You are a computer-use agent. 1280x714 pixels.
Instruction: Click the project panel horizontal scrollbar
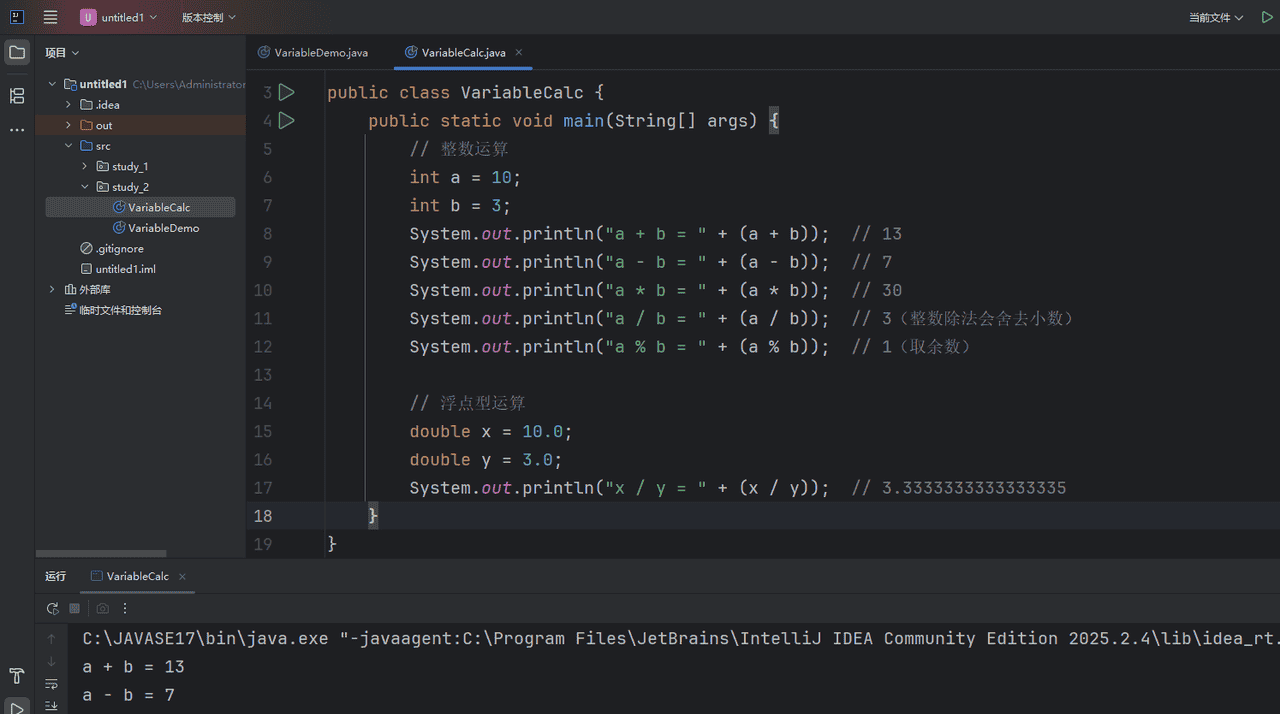(100, 553)
